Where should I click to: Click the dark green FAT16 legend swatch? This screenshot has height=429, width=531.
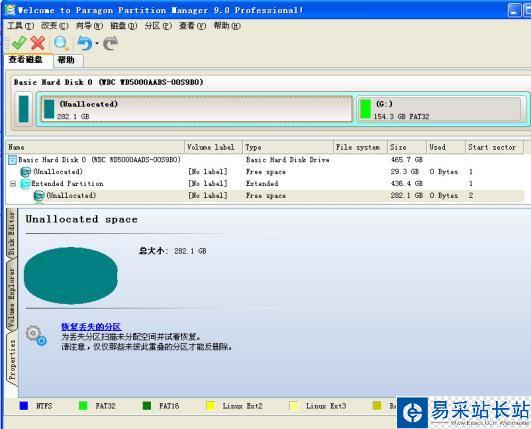[147, 406]
